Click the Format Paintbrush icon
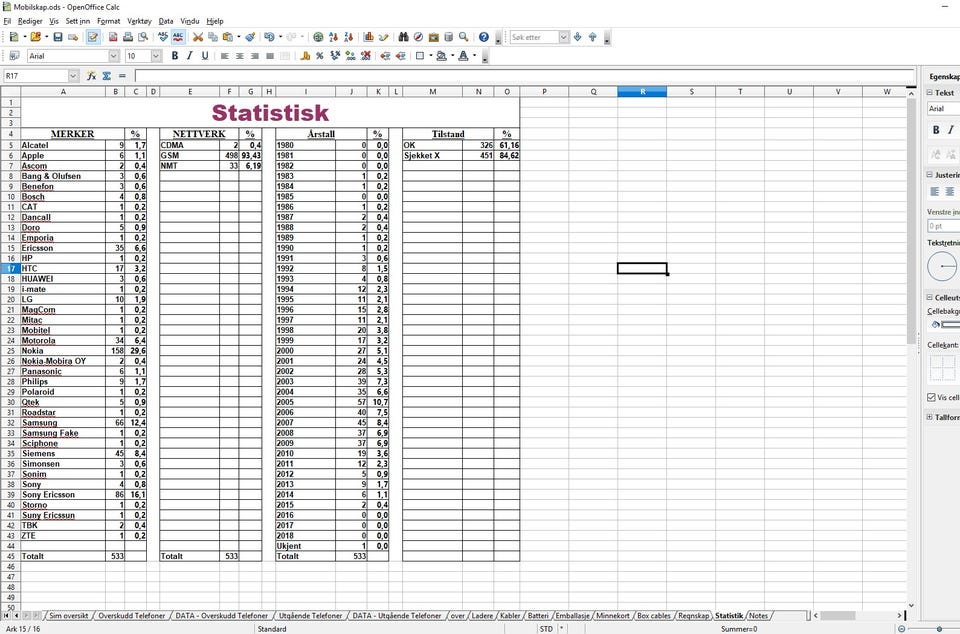The image size is (960, 634). pos(250,37)
